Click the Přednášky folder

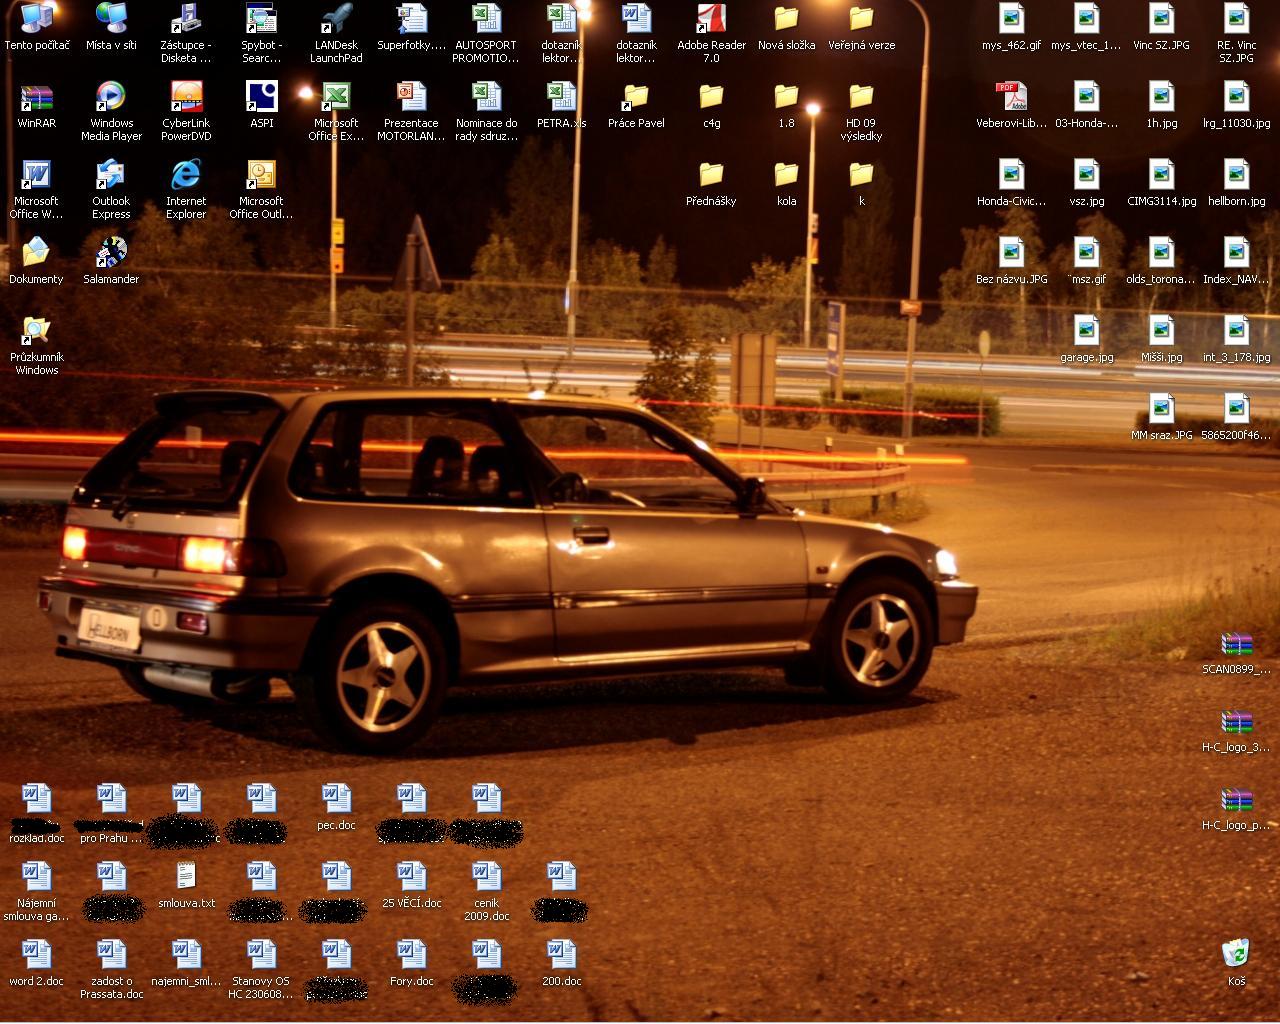(711, 176)
